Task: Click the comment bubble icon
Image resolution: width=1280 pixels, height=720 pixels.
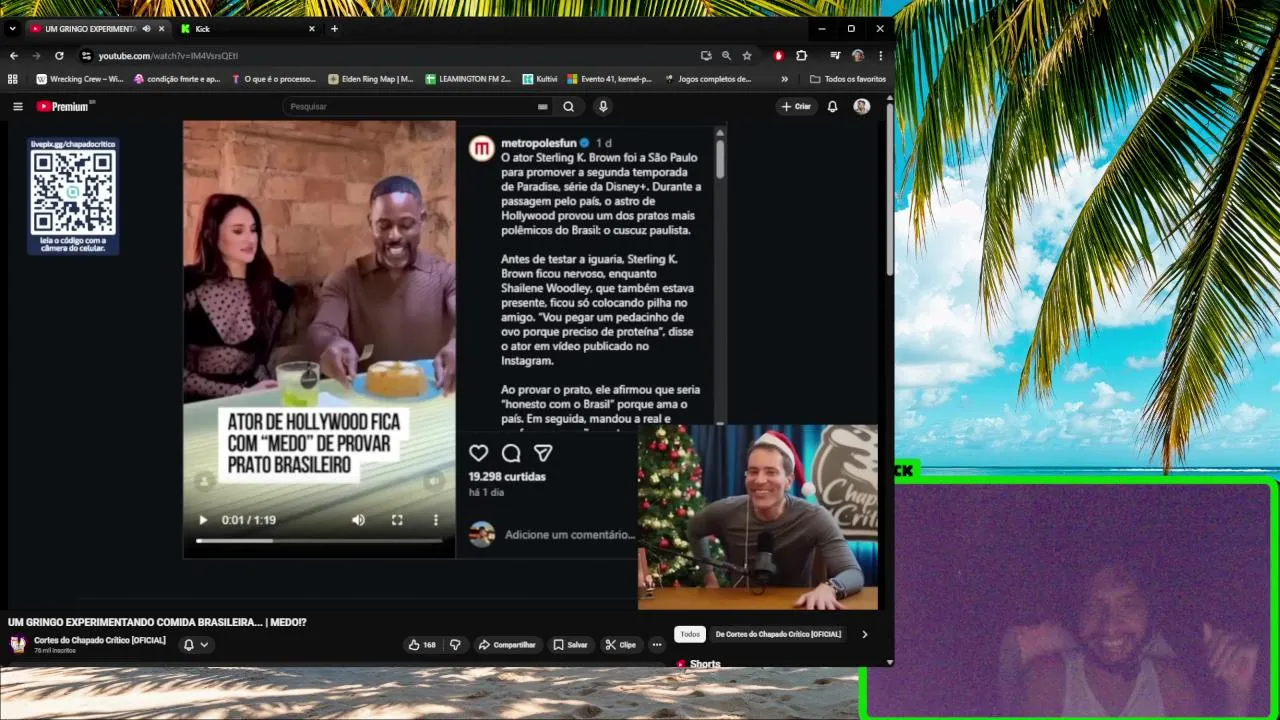Action: point(511,453)
